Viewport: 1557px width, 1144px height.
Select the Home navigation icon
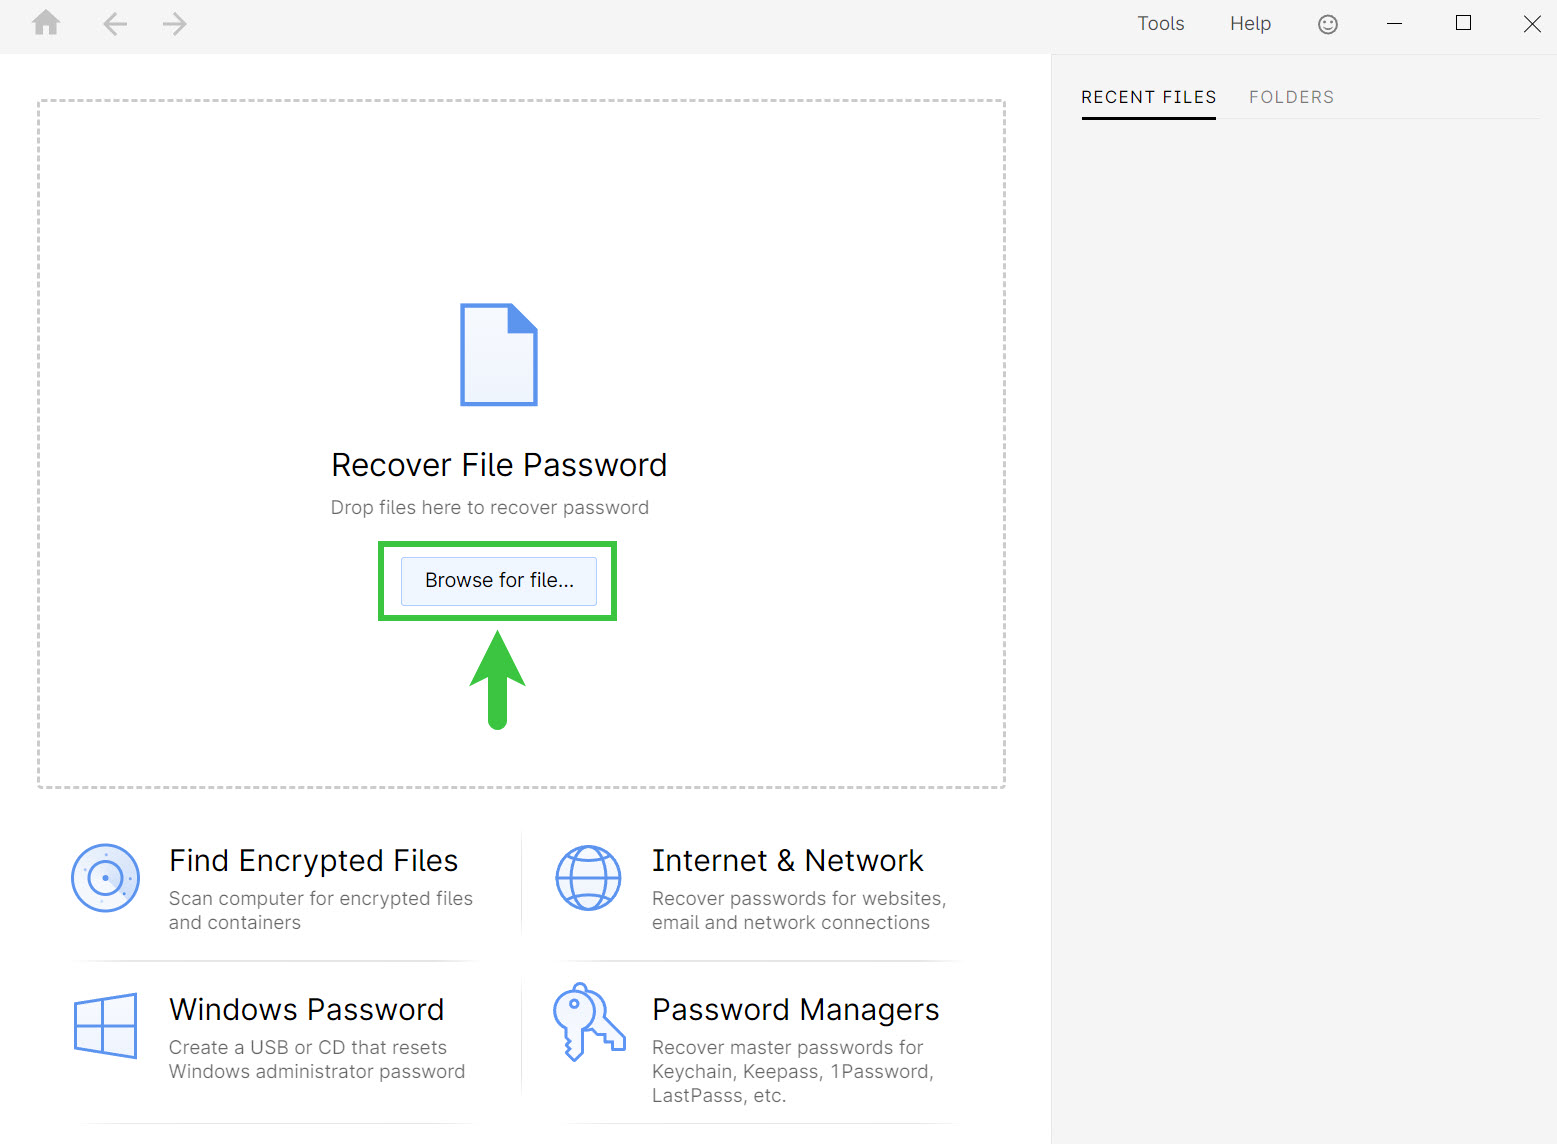coord(45,23)
